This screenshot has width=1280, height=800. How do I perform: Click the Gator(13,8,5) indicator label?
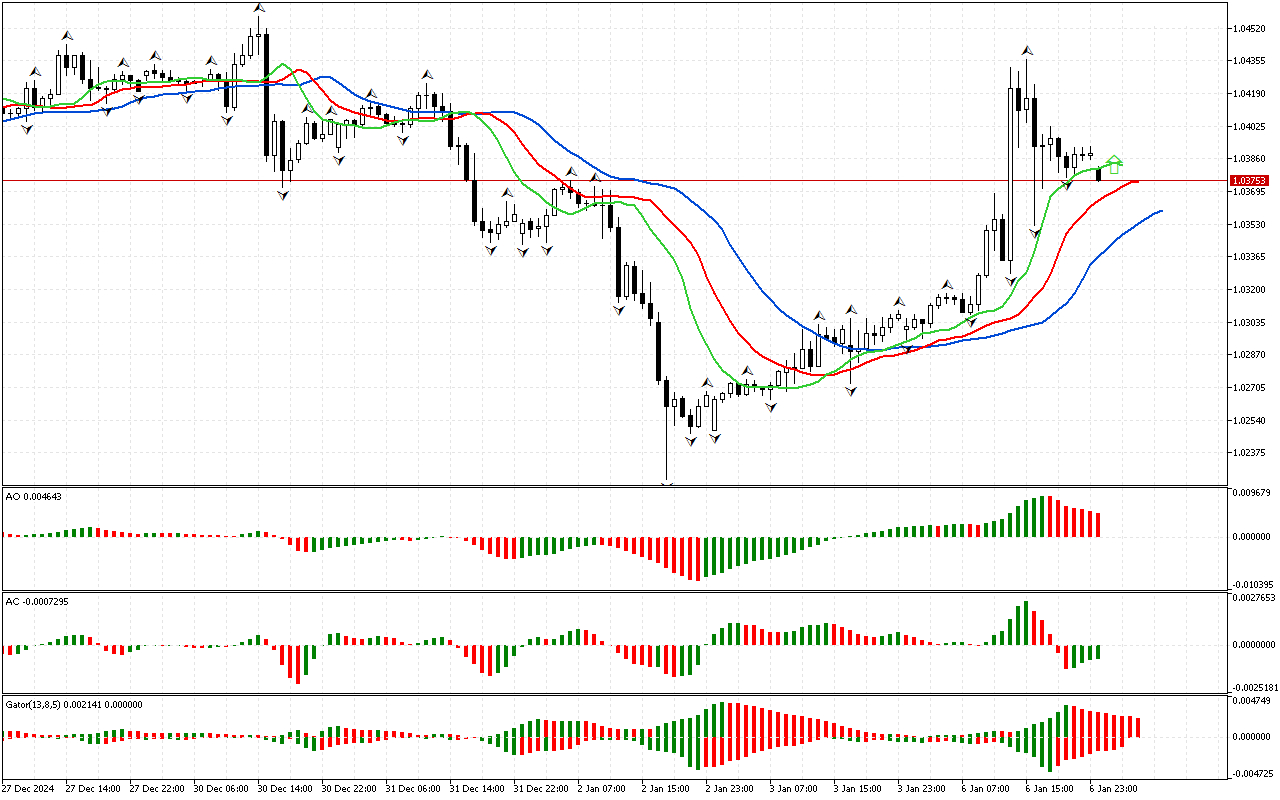coord(74,704)
